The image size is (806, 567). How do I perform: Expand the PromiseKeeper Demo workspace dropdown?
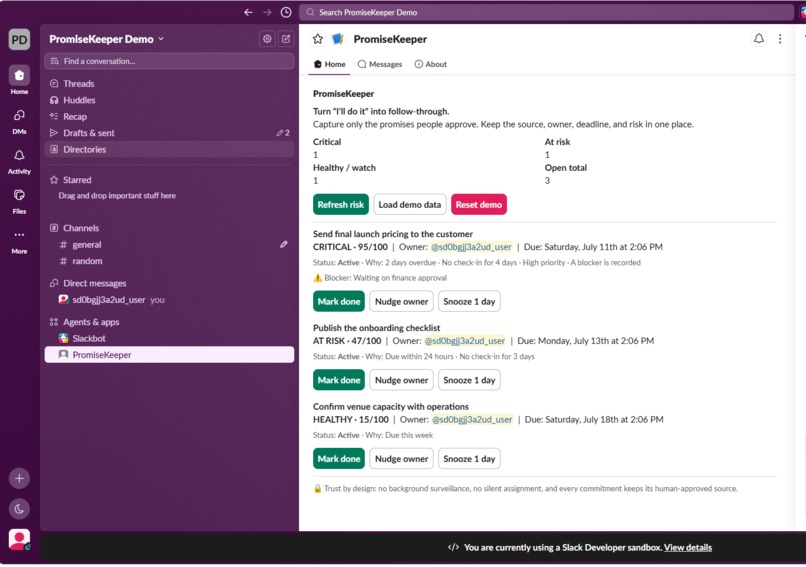pyautogui.click(x=107, y=39)
